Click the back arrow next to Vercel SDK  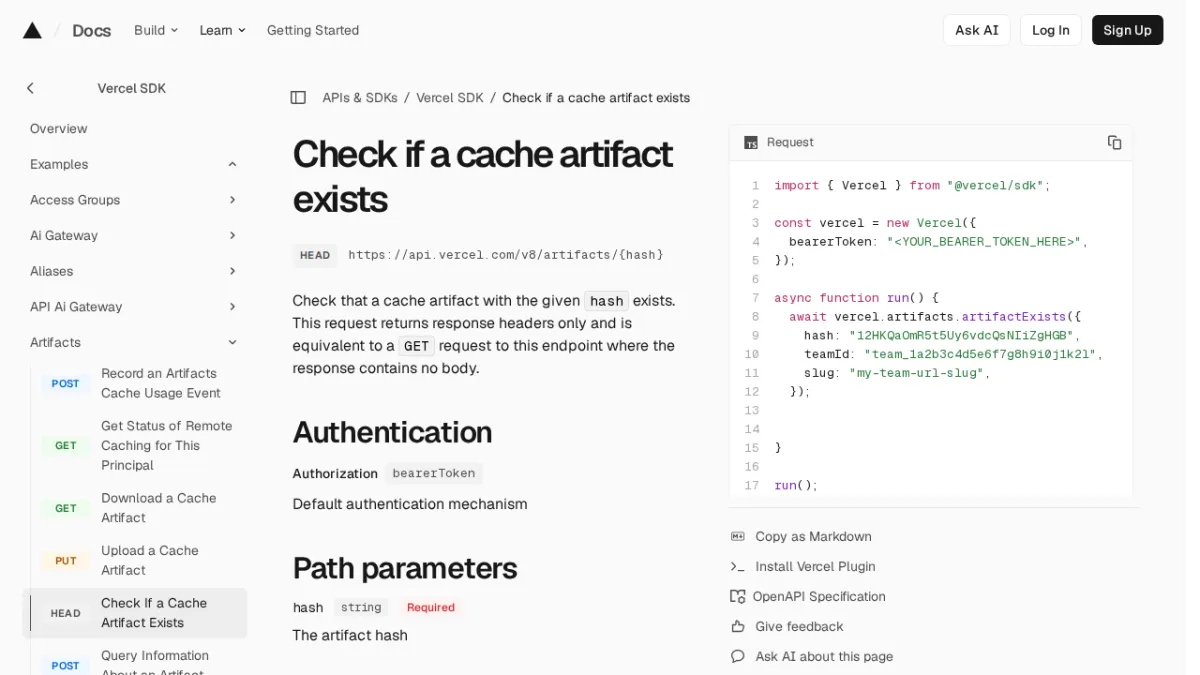pyautogui.click(x=30, y=88)
